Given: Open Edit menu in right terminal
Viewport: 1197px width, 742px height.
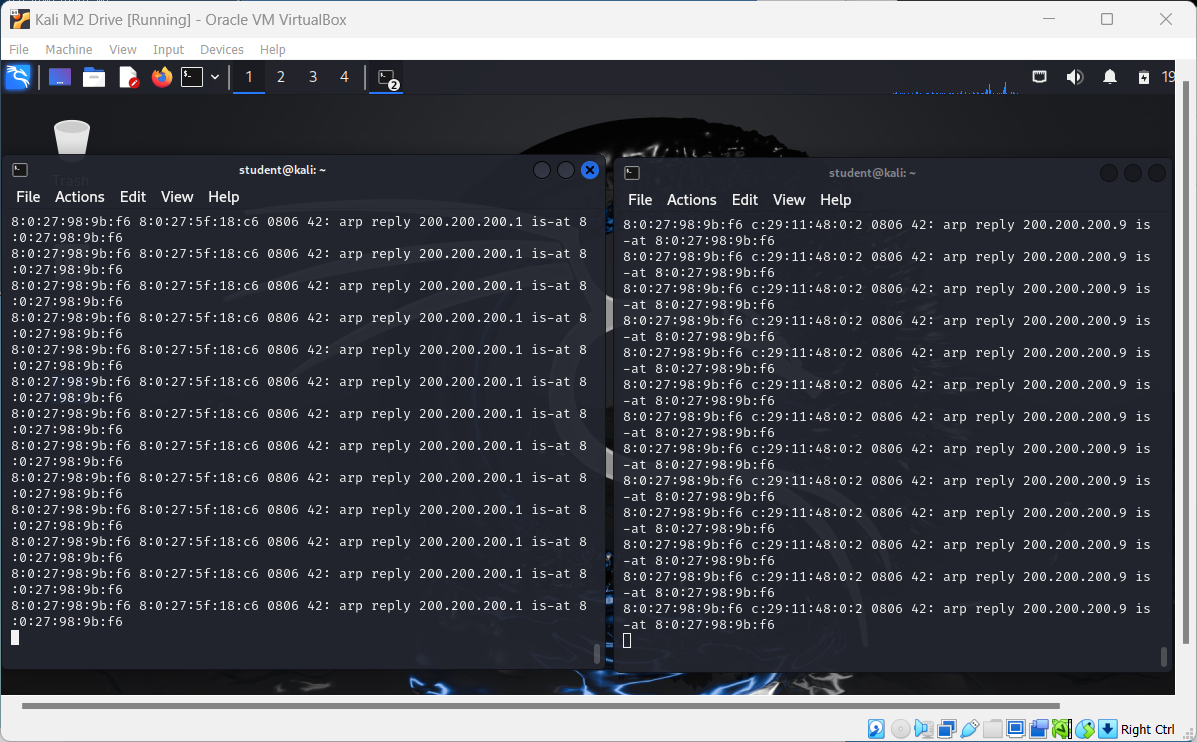Looking at the screenshot, I should [x=745, y=200].
